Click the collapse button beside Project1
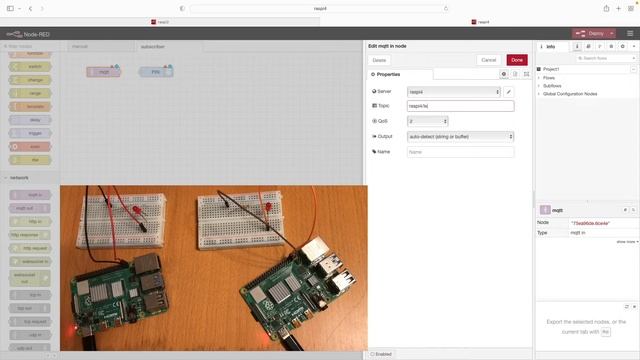 (633, 69)
